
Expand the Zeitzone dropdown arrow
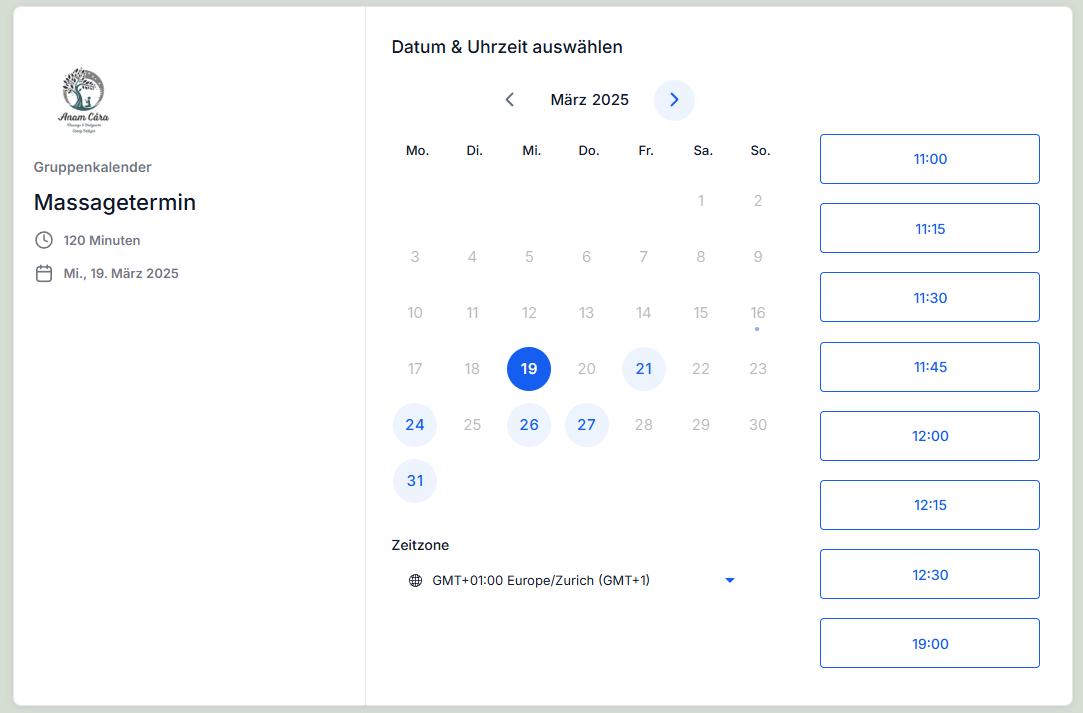[x=730, y=580]
